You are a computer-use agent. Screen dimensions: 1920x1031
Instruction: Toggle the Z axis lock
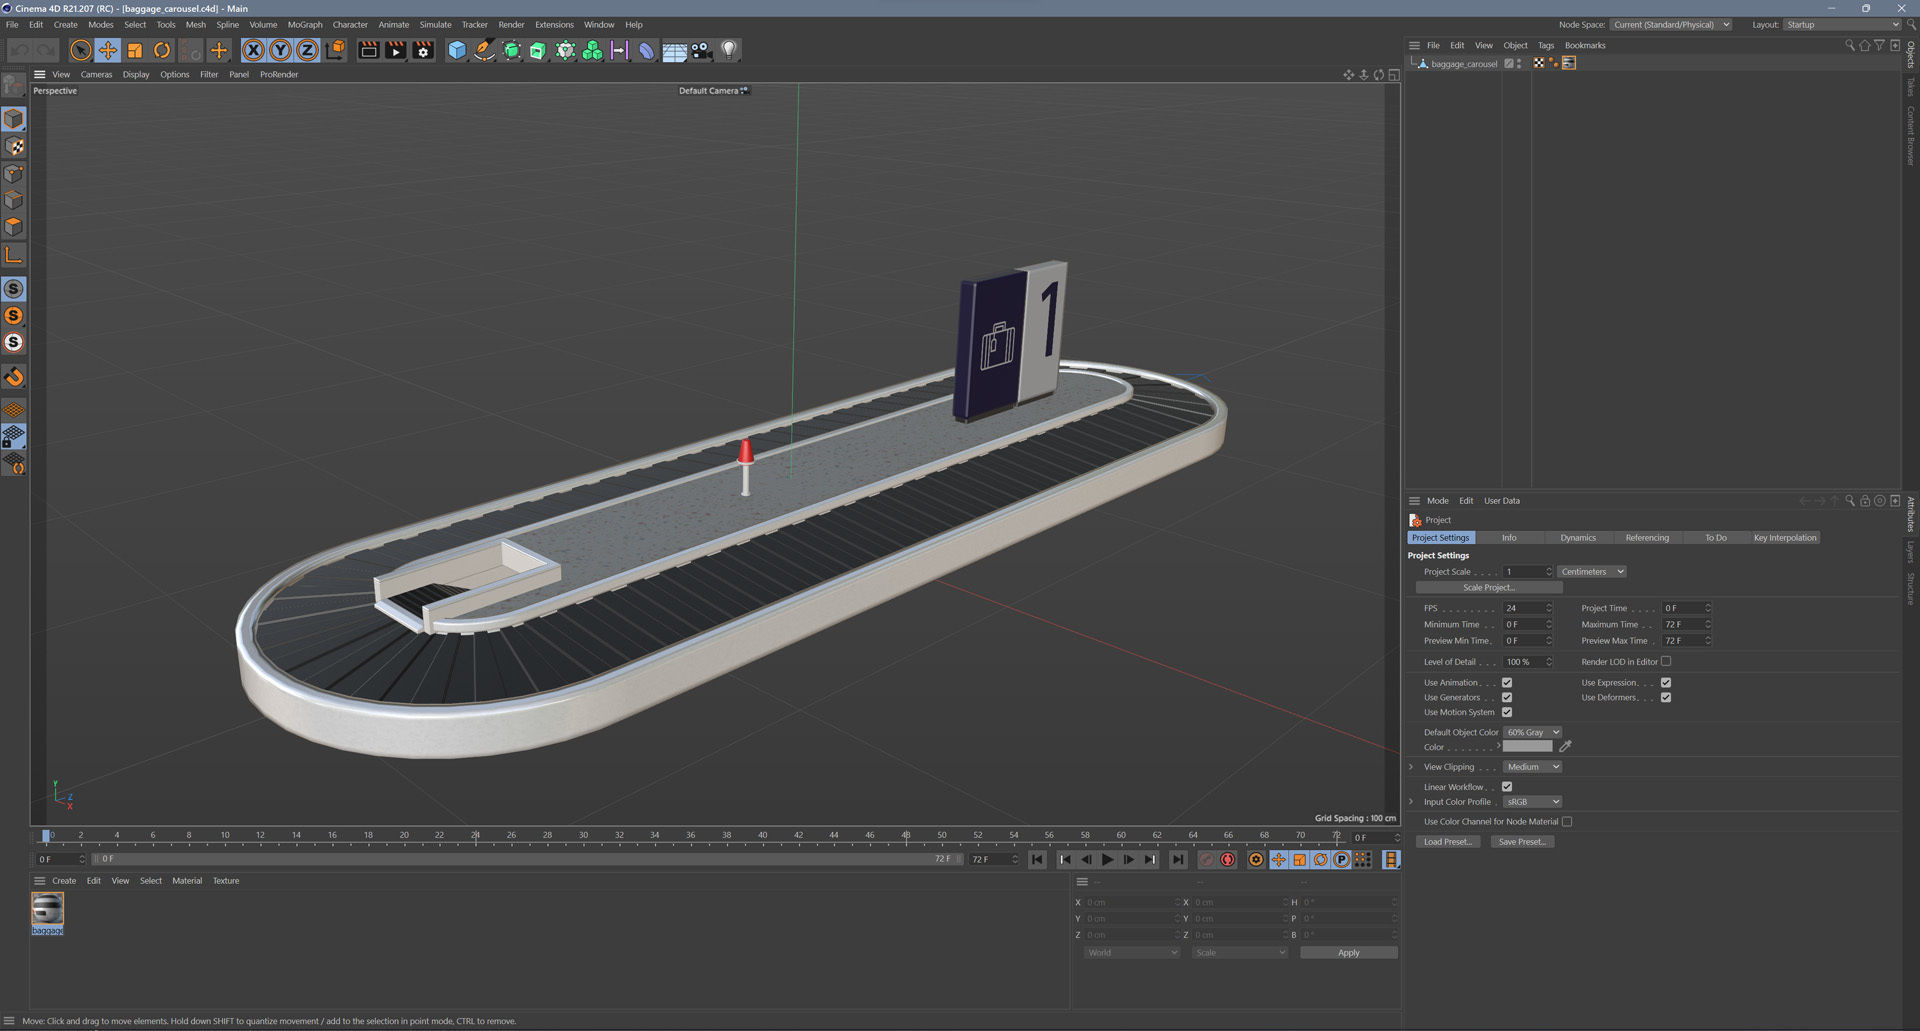(308, 50)
